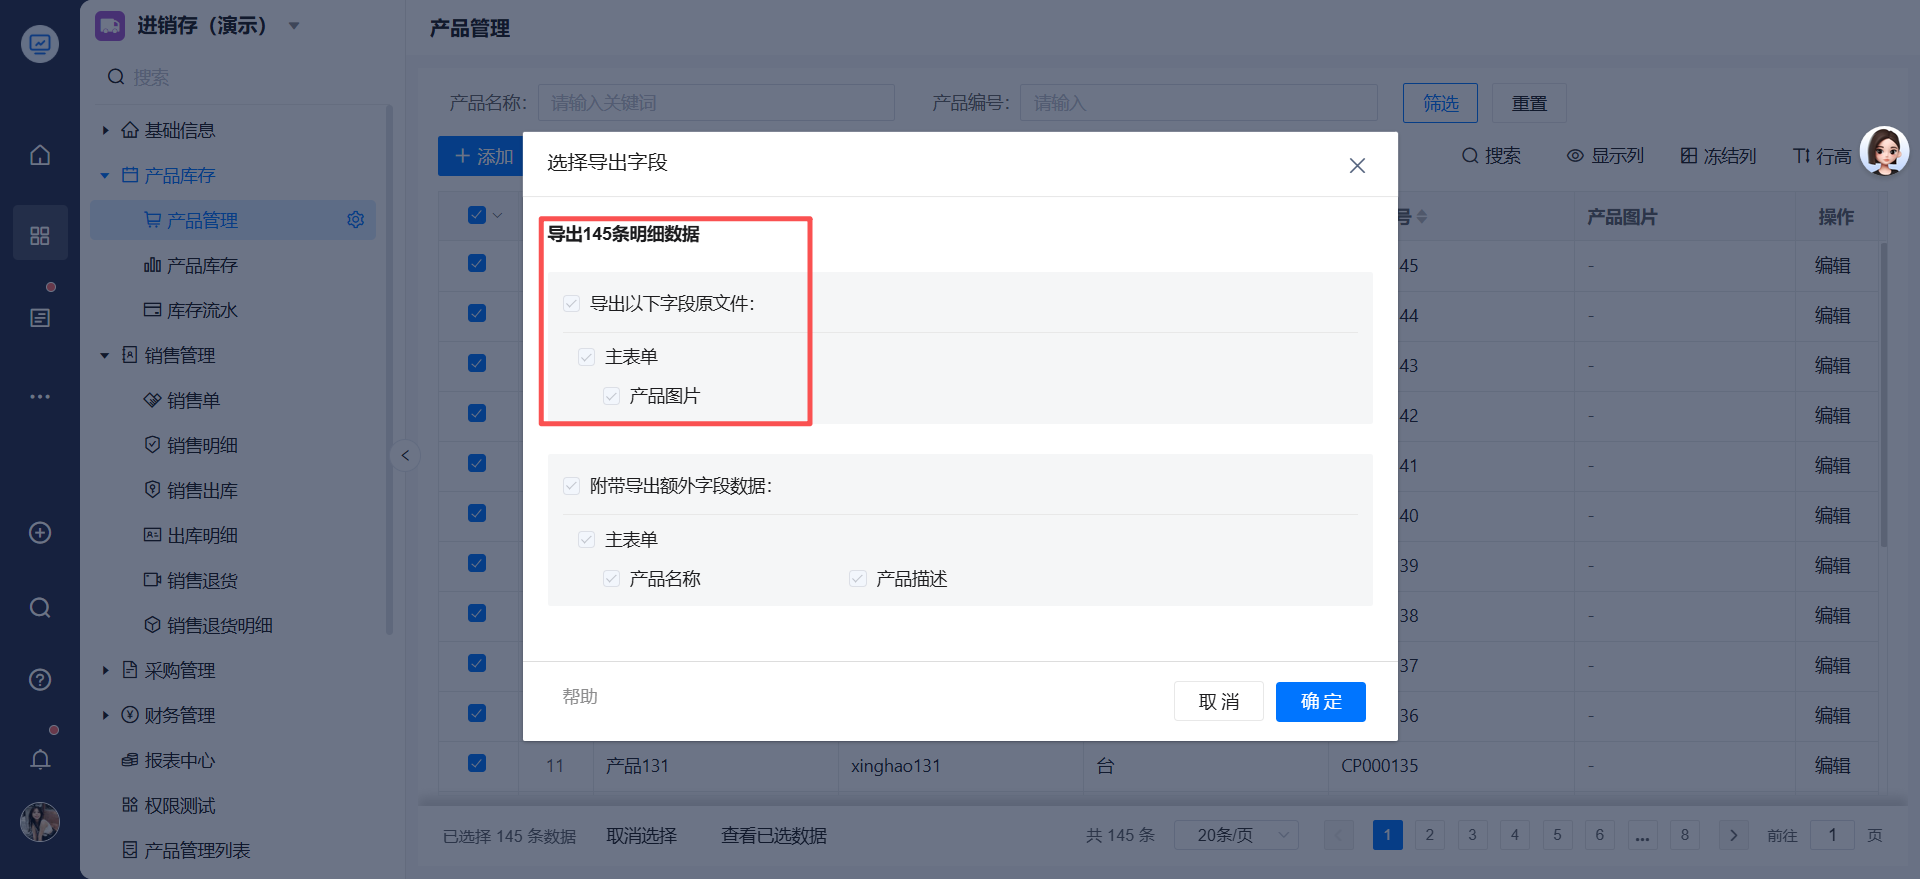The height and width of the screenshot is (879, 1920).
Task: Click the home icon in left rail
Action: (40, 155)
